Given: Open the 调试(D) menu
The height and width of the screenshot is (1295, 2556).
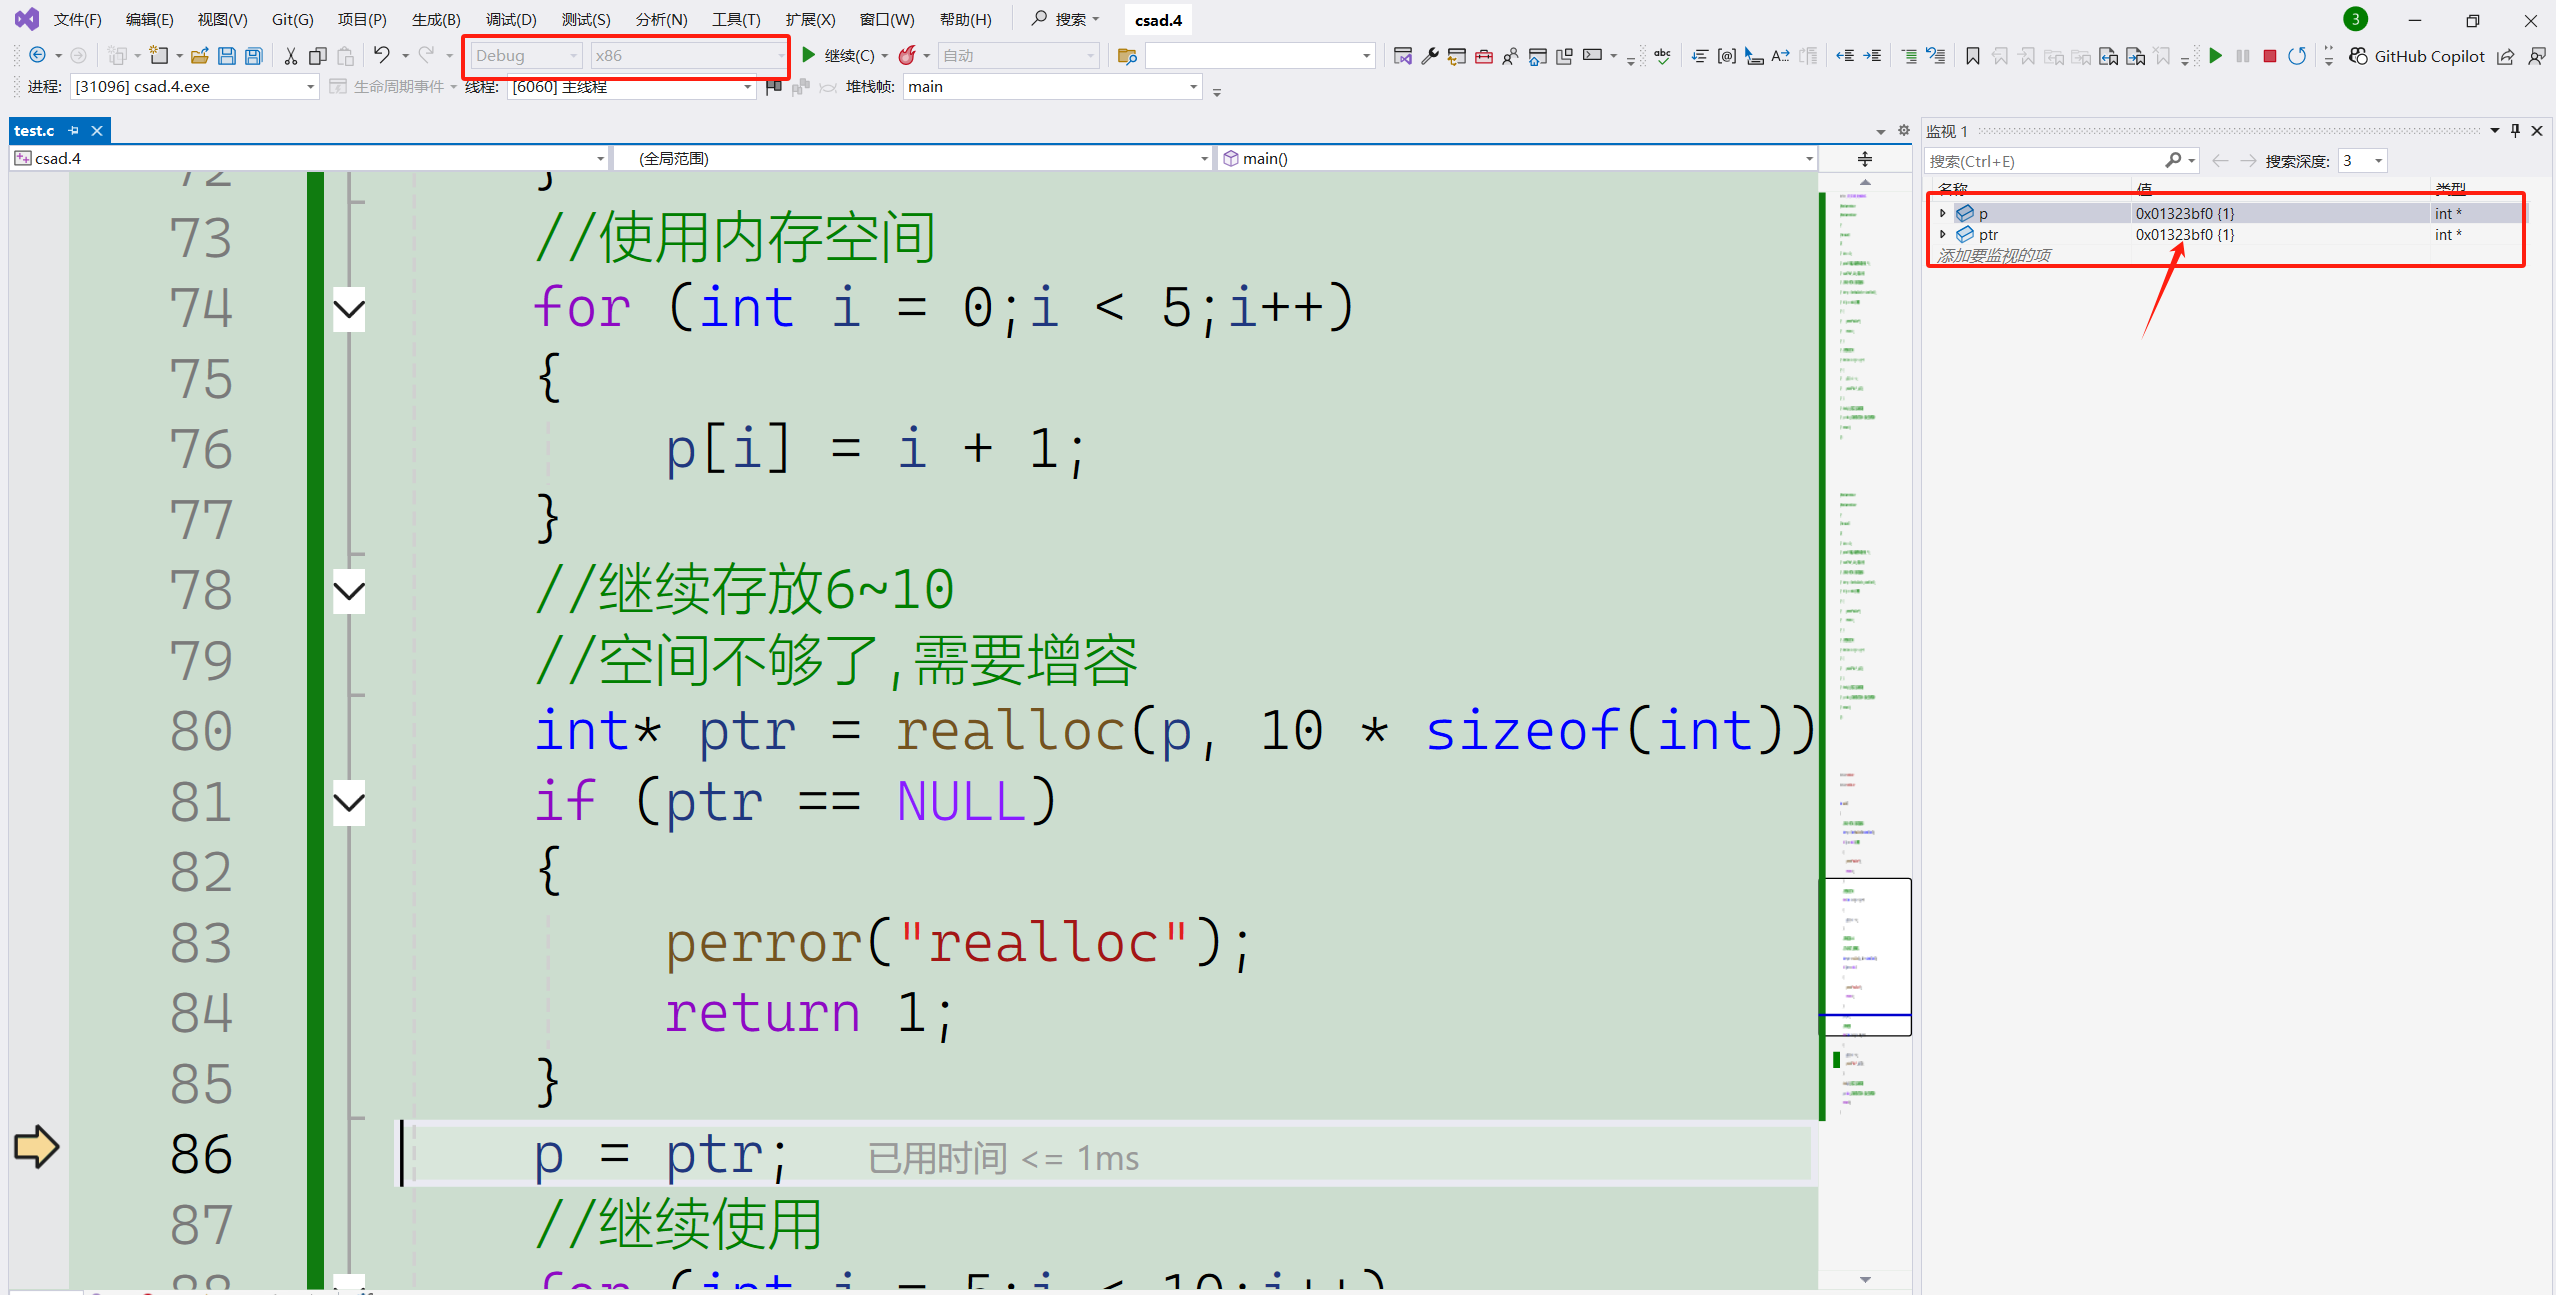Looking at the screenshot, I should pyautogui.click(x=510, y=19).
